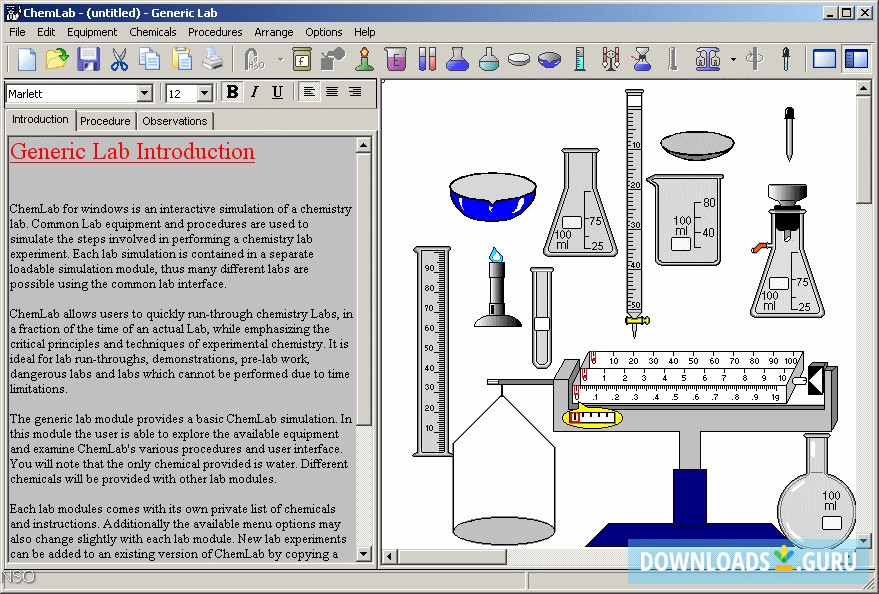Click the water faucet H2O icon

coord(254,59)
